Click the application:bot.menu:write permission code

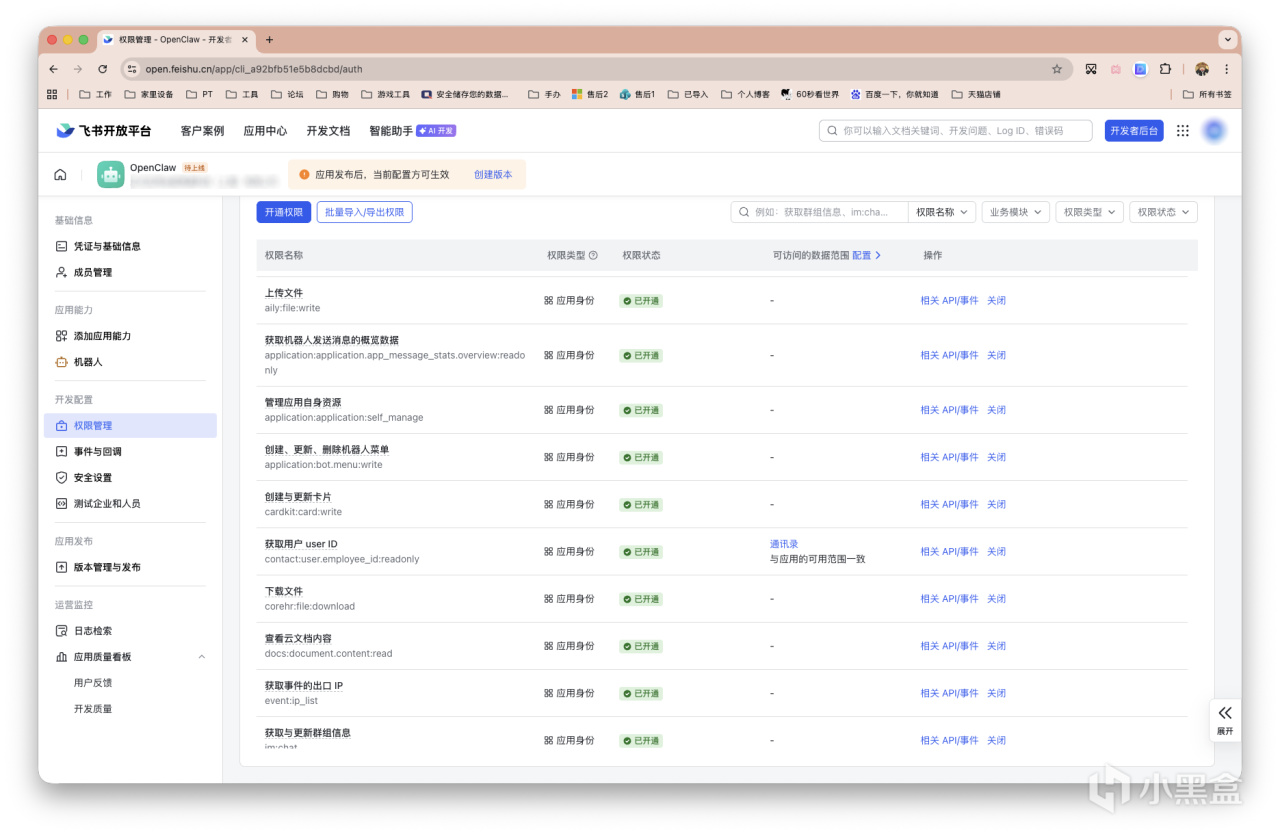point(323,465)
